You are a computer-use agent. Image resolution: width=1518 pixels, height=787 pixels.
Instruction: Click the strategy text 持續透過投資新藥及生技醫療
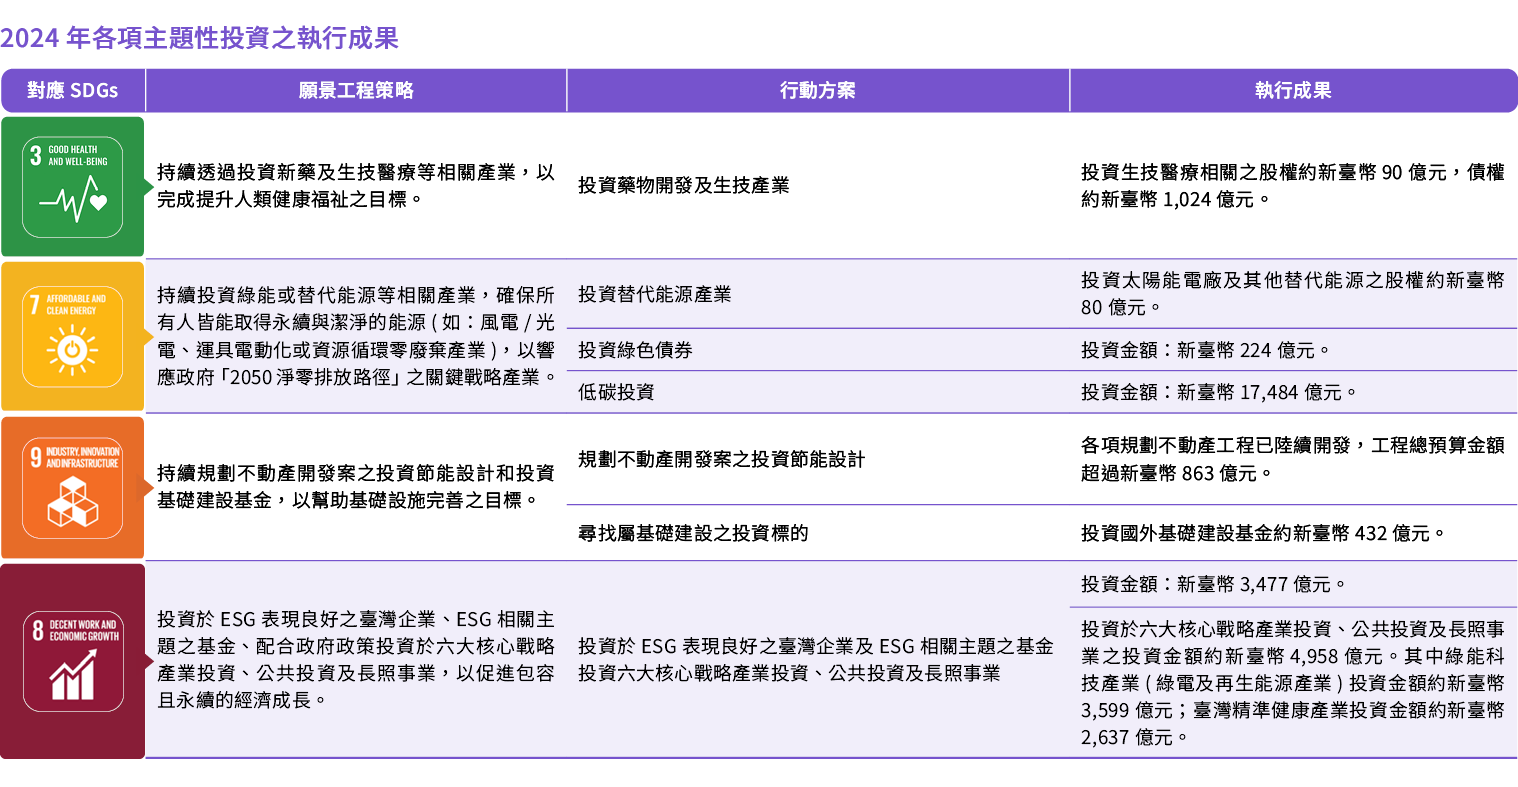tap(356, 186)
